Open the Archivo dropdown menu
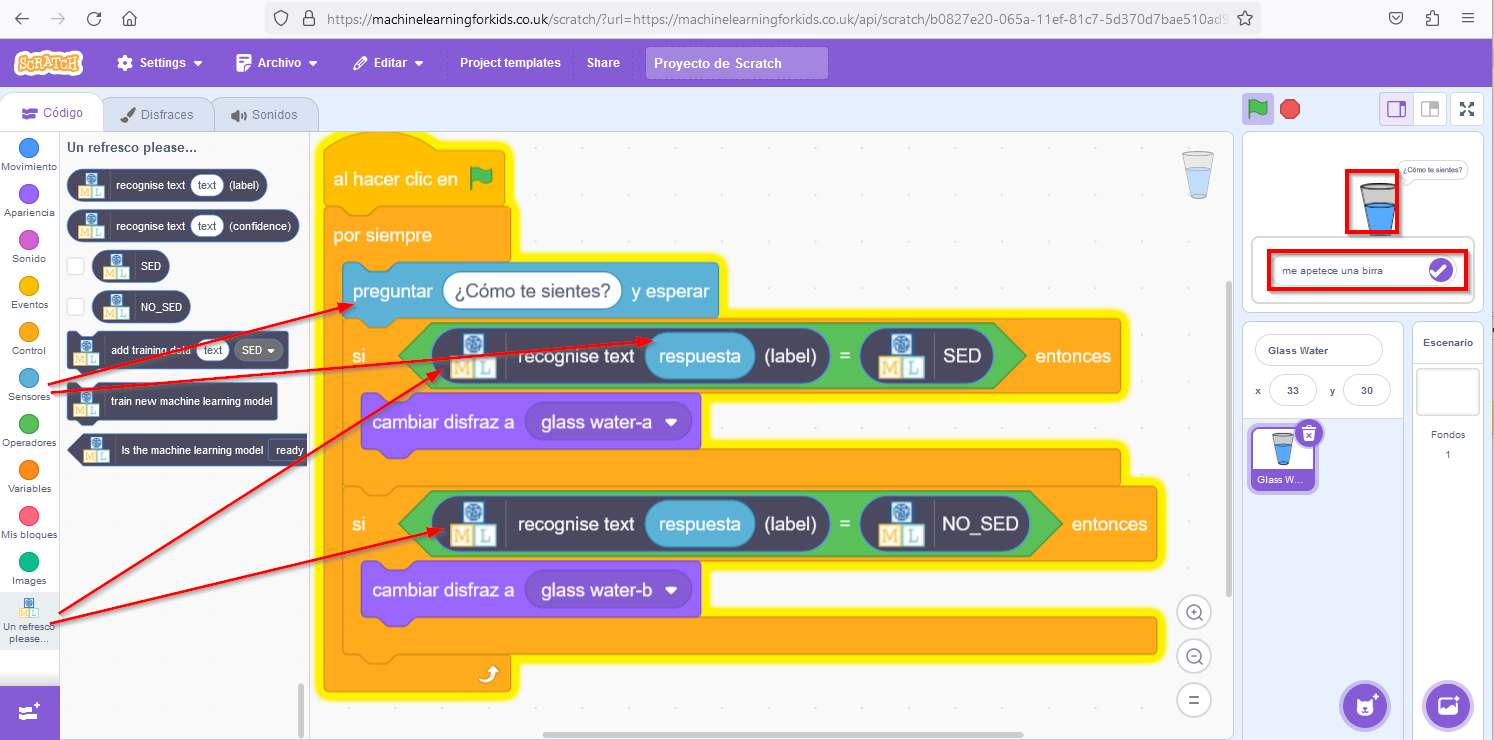This screenshot has width=1494, height=740. [277, 63]
